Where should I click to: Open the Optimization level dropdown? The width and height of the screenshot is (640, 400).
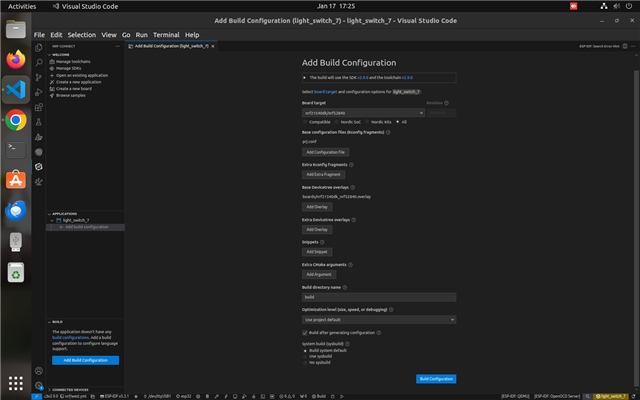[379, 320]
